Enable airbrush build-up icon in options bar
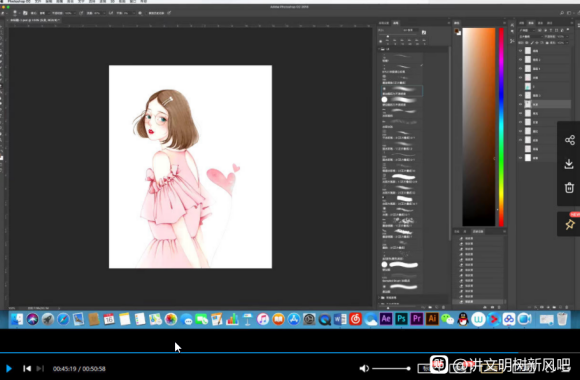Image resolution: width=580 pixels, height=380 pixels. [111, 13]
